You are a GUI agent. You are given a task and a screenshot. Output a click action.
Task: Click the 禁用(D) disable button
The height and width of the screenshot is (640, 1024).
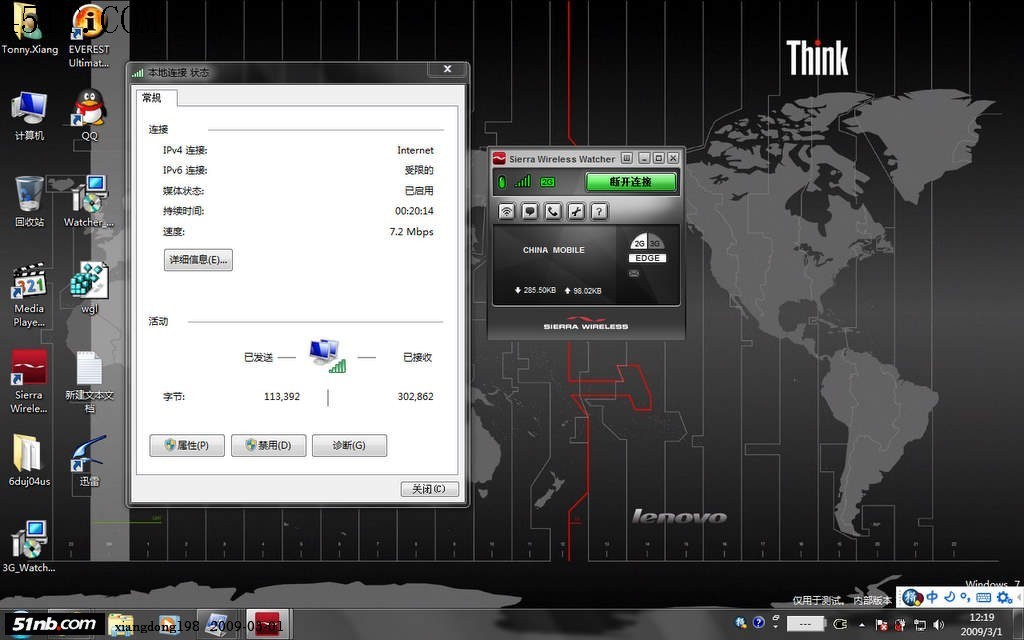[268, 445]
